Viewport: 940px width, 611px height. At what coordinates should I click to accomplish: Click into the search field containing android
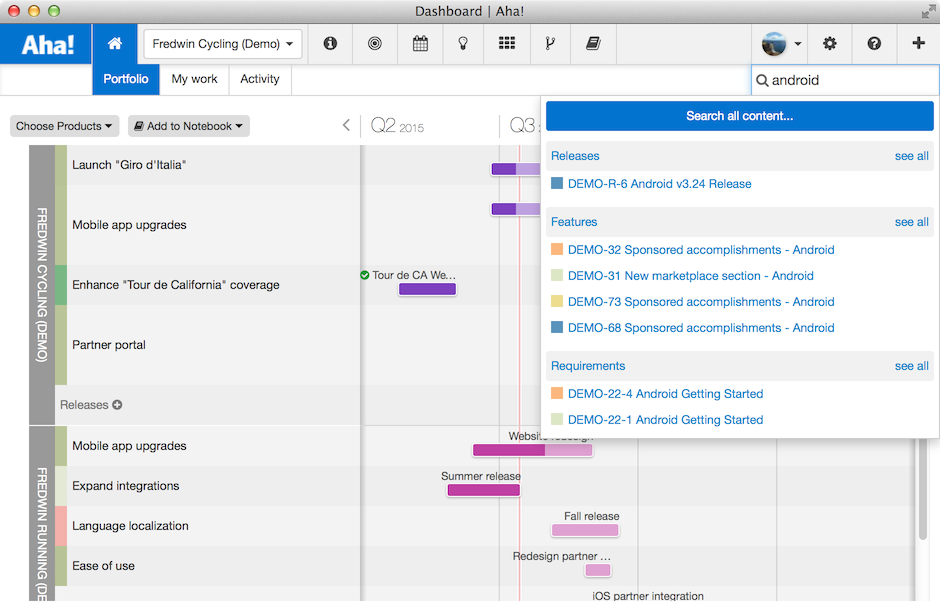(x=845, y=80)
